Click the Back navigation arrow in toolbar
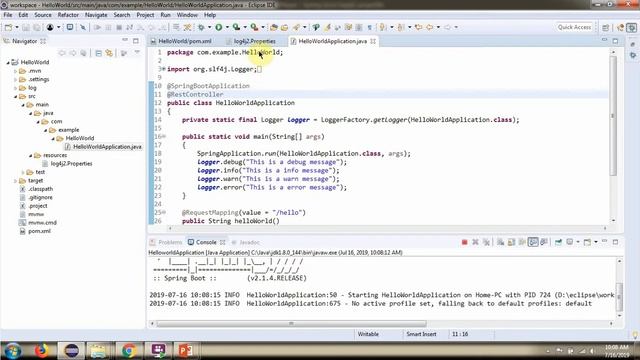The width and height of the screenshot is (640, 360). point(430,27)
